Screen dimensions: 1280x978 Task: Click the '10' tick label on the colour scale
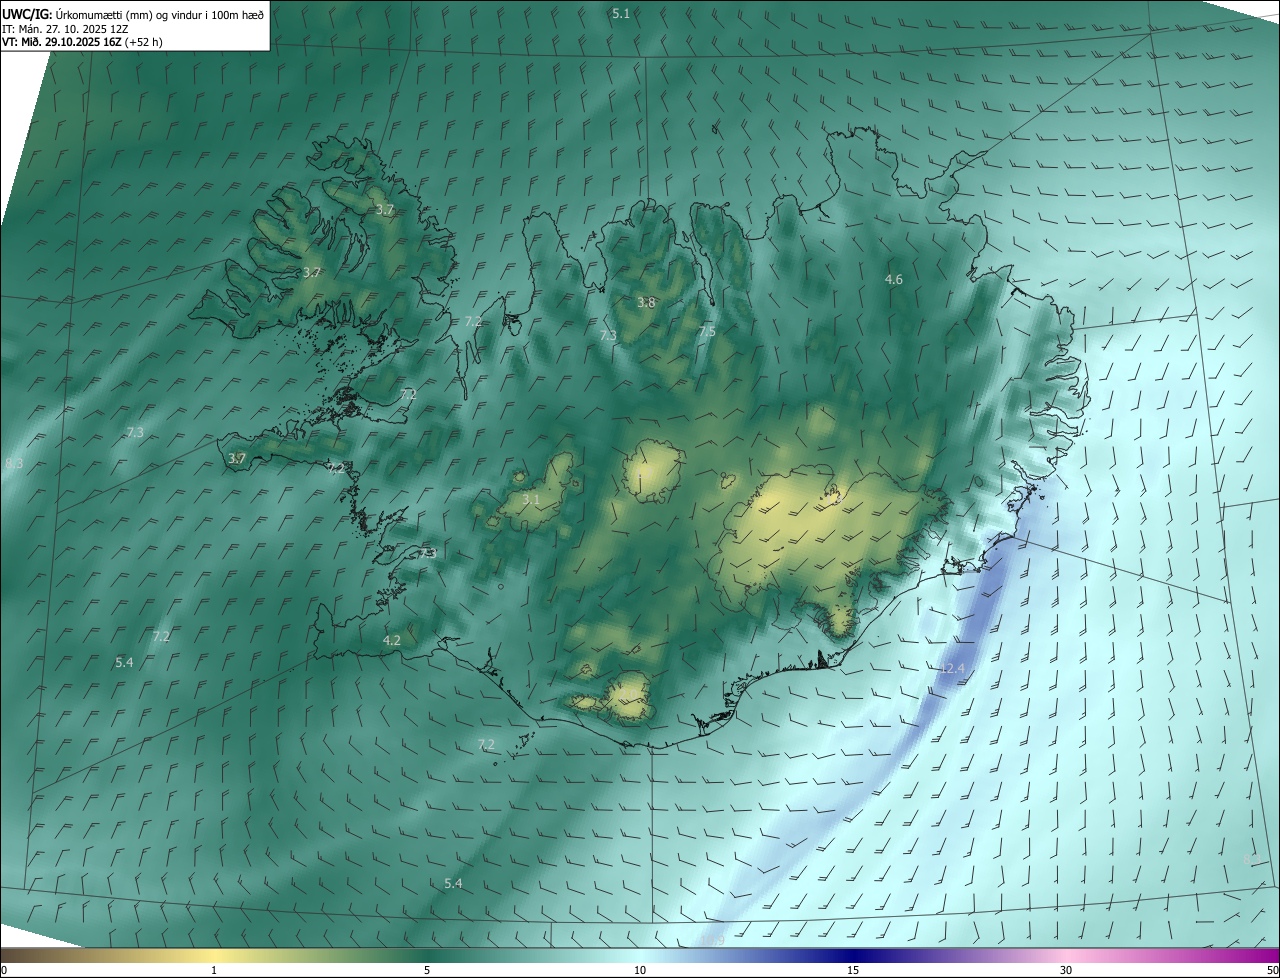[640, 970]
